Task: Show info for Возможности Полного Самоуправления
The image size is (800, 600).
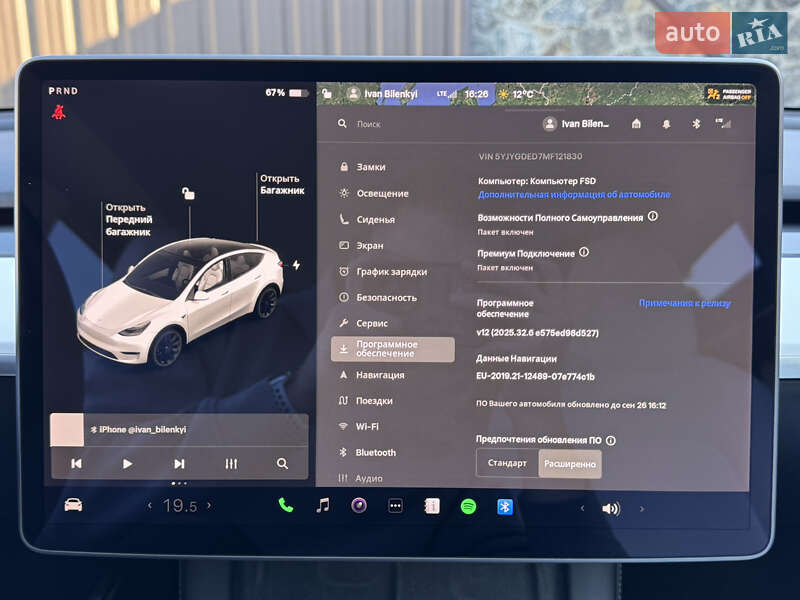Action: click(x=653, y=216)
